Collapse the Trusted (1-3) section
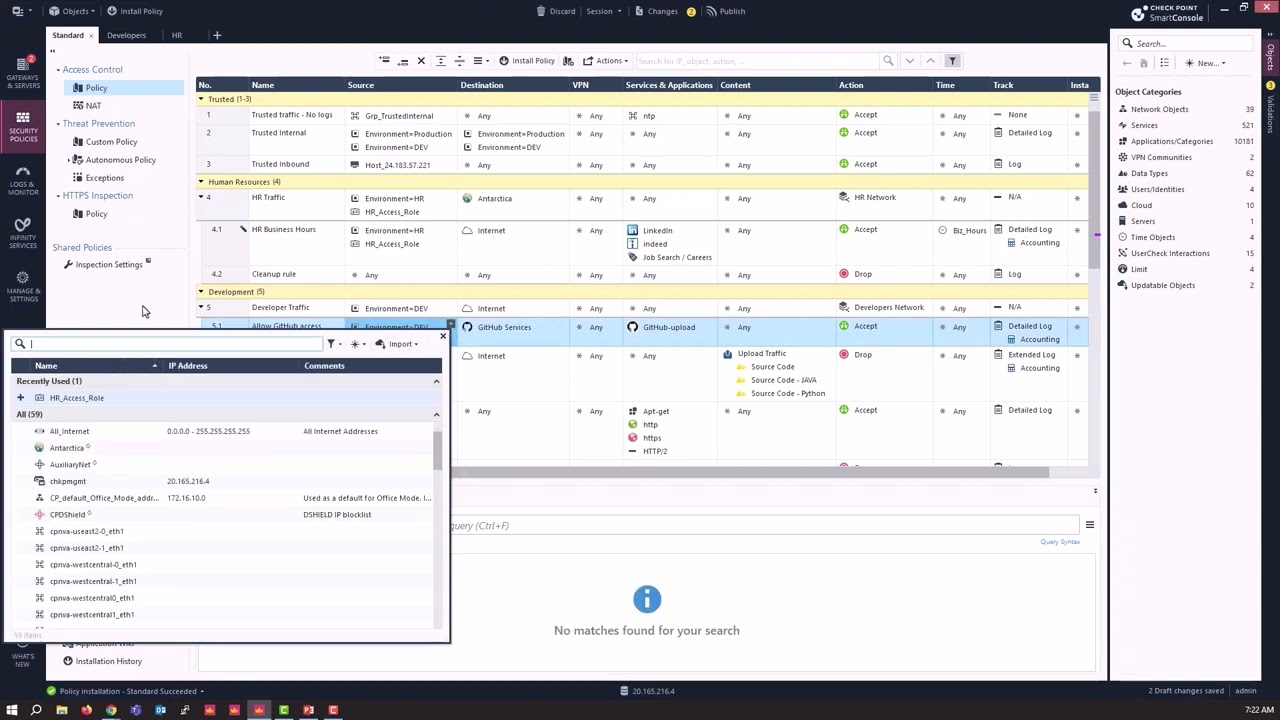The width and height of the screenshot is (1280, 720). pos(201,99)
